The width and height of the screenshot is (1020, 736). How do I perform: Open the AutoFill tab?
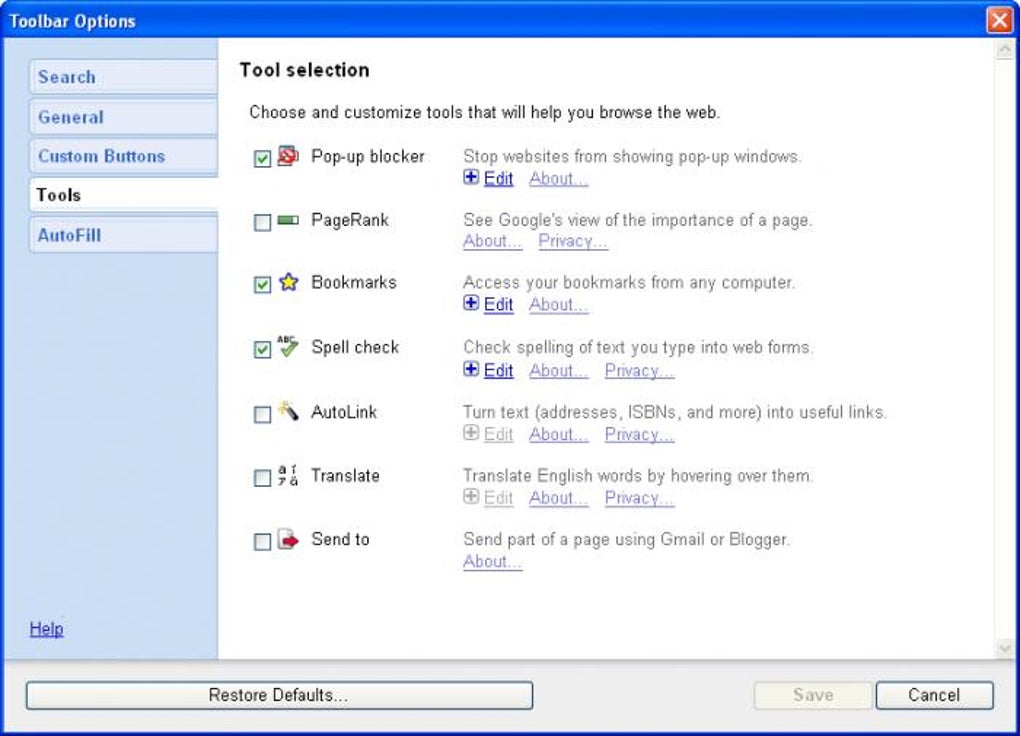[x=124, y=235]
